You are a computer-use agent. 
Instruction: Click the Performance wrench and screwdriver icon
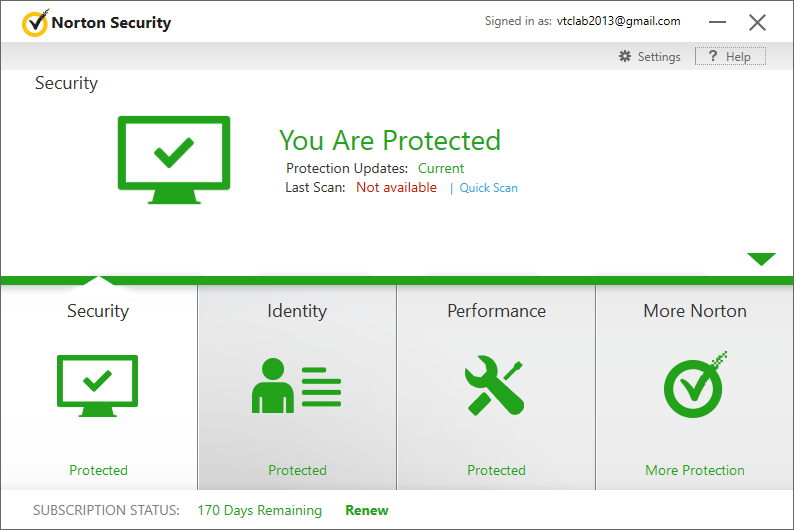coord(496,385)
